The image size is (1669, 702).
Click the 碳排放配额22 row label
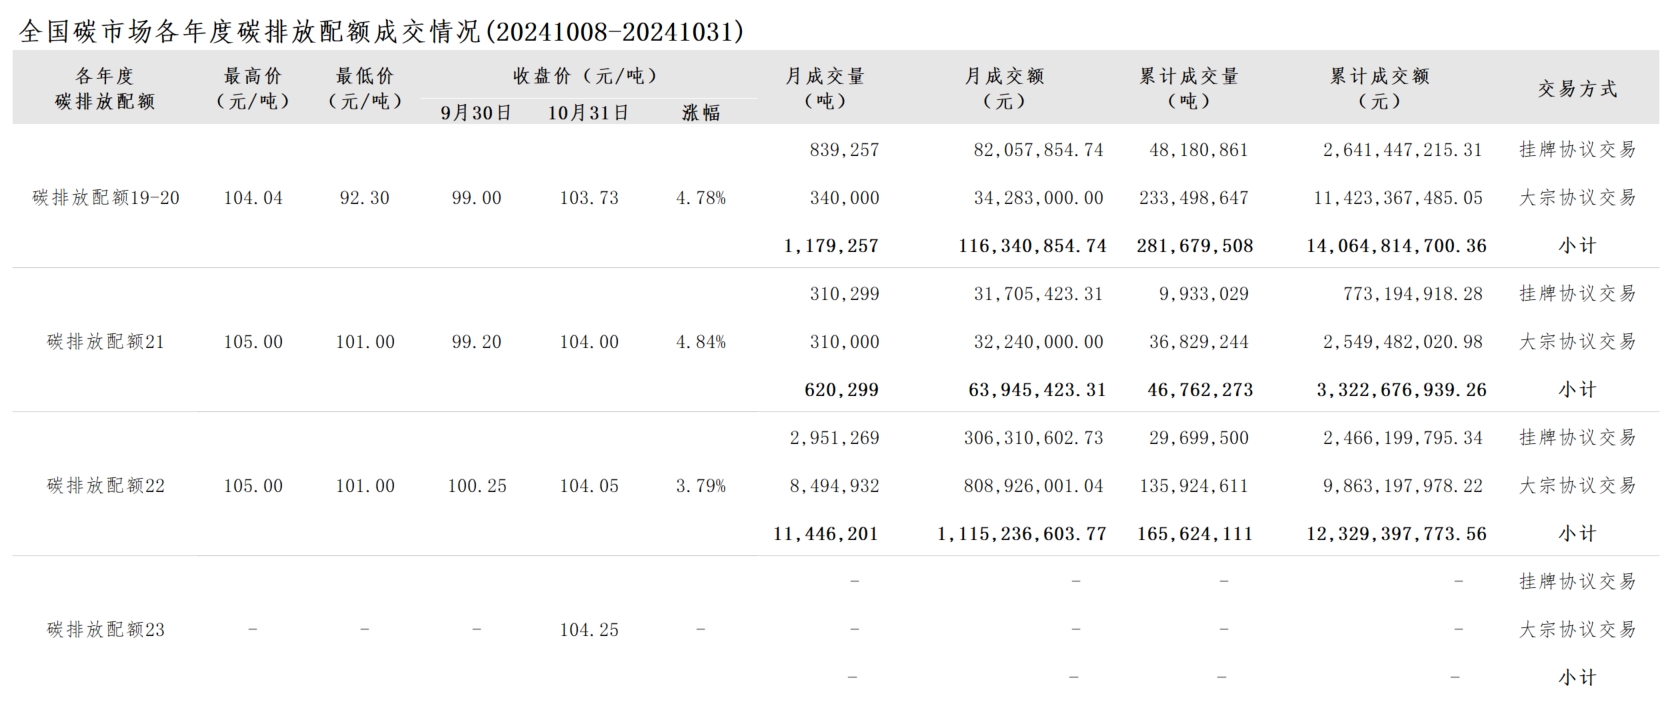coord(106,486)
